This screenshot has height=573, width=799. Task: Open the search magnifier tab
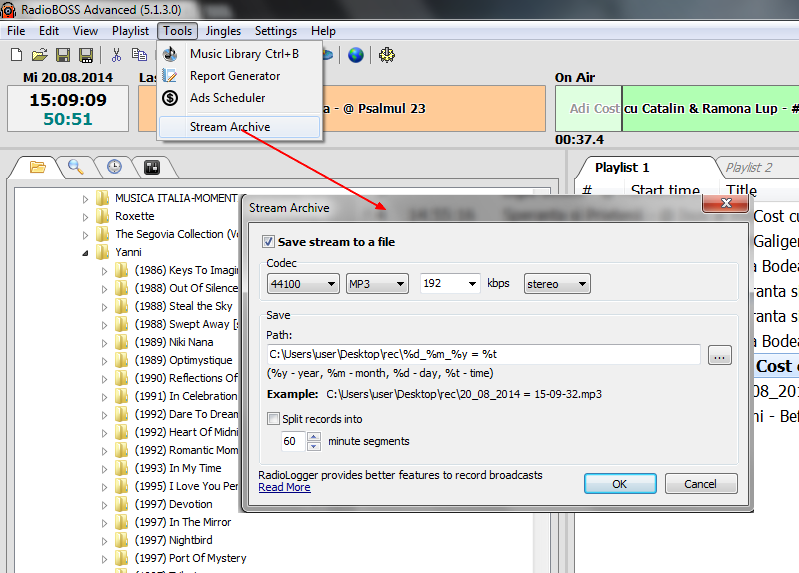(76, 167)
